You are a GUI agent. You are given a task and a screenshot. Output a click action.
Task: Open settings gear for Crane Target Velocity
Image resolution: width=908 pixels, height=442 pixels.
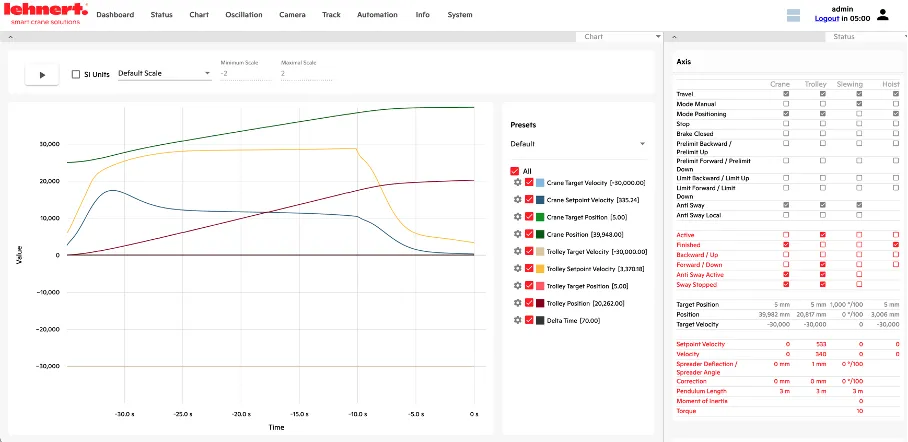click(518, 182)
